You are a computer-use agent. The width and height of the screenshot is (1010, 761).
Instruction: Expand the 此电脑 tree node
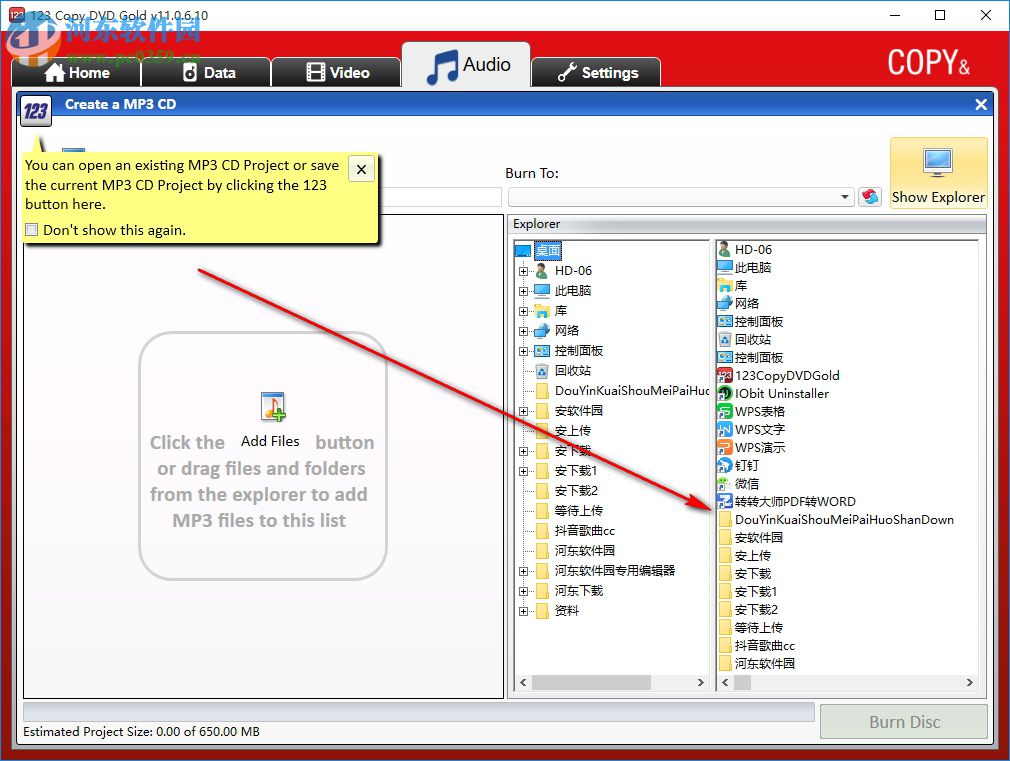(524, 291)
